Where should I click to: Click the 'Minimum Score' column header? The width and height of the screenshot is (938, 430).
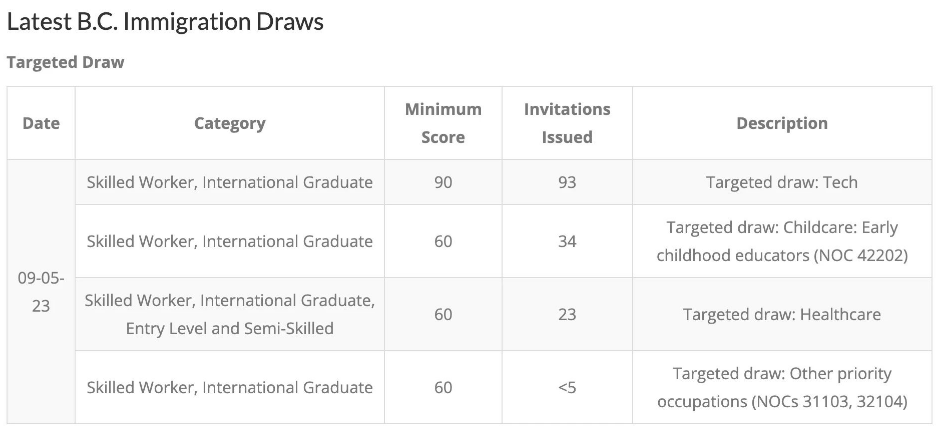click(x=443, y=123)
